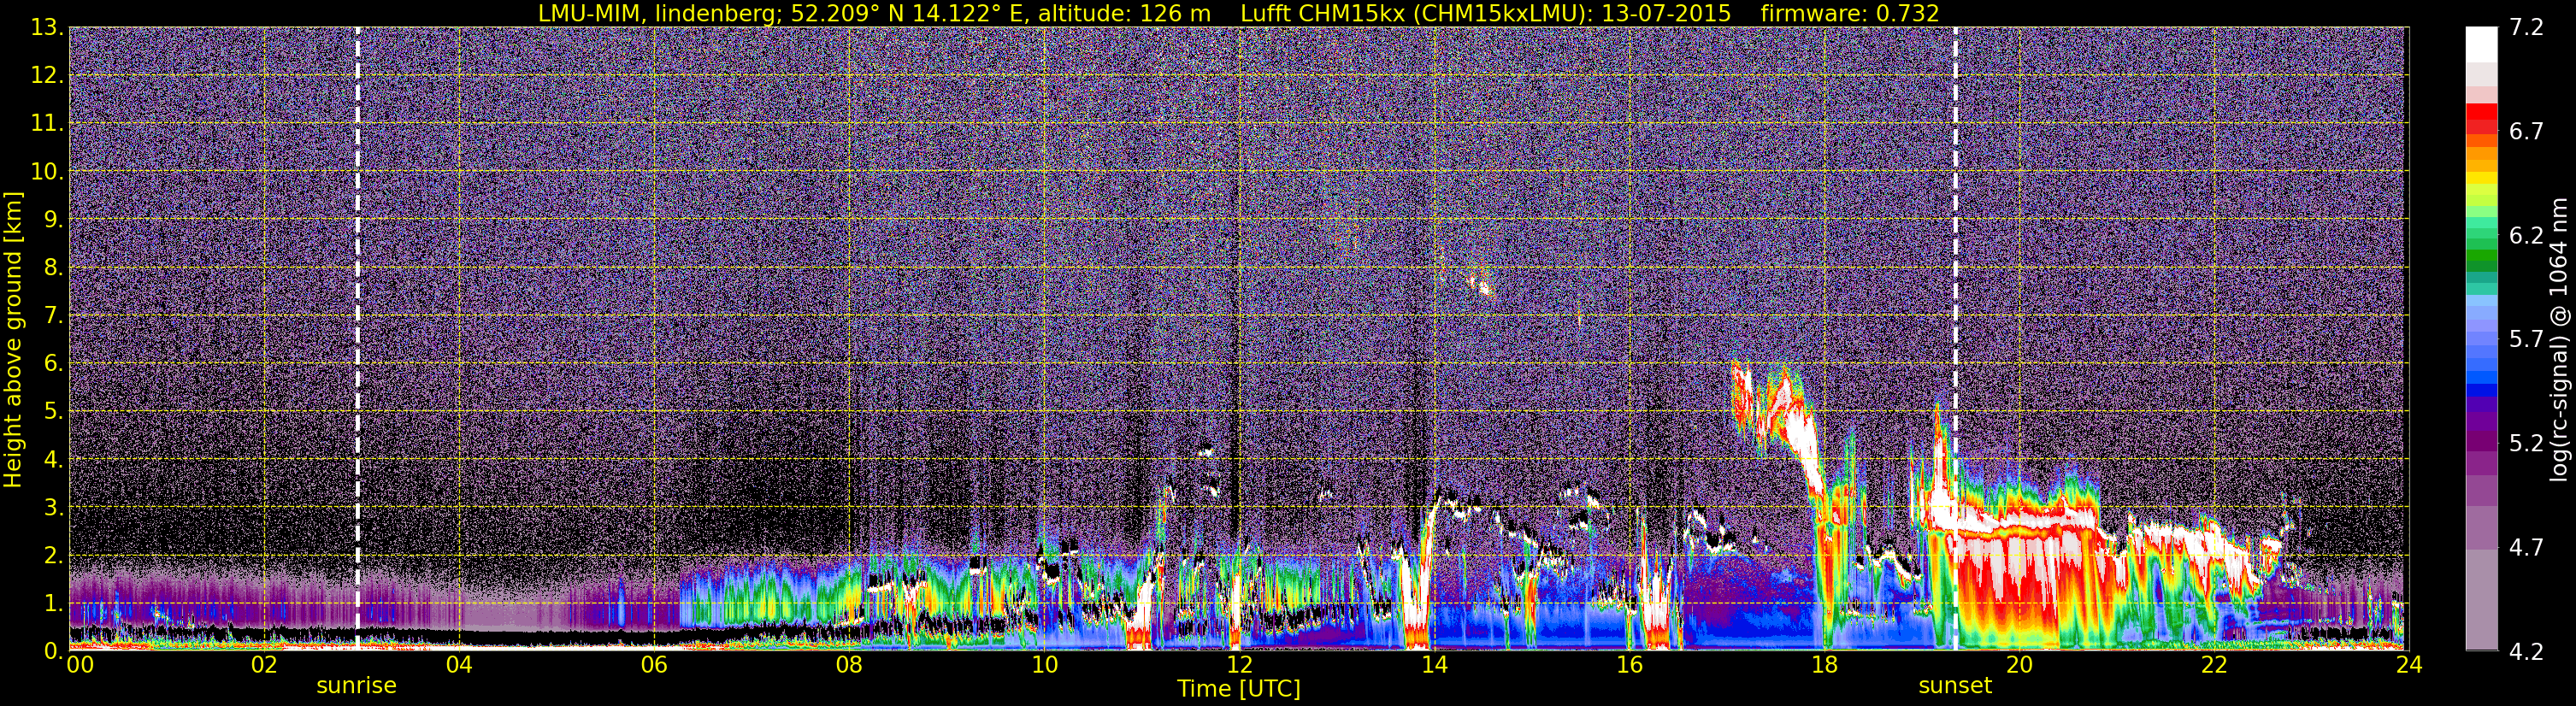Click the height axis tick '4.'
The image size is (2576, 706).
[x=54, y=460]
